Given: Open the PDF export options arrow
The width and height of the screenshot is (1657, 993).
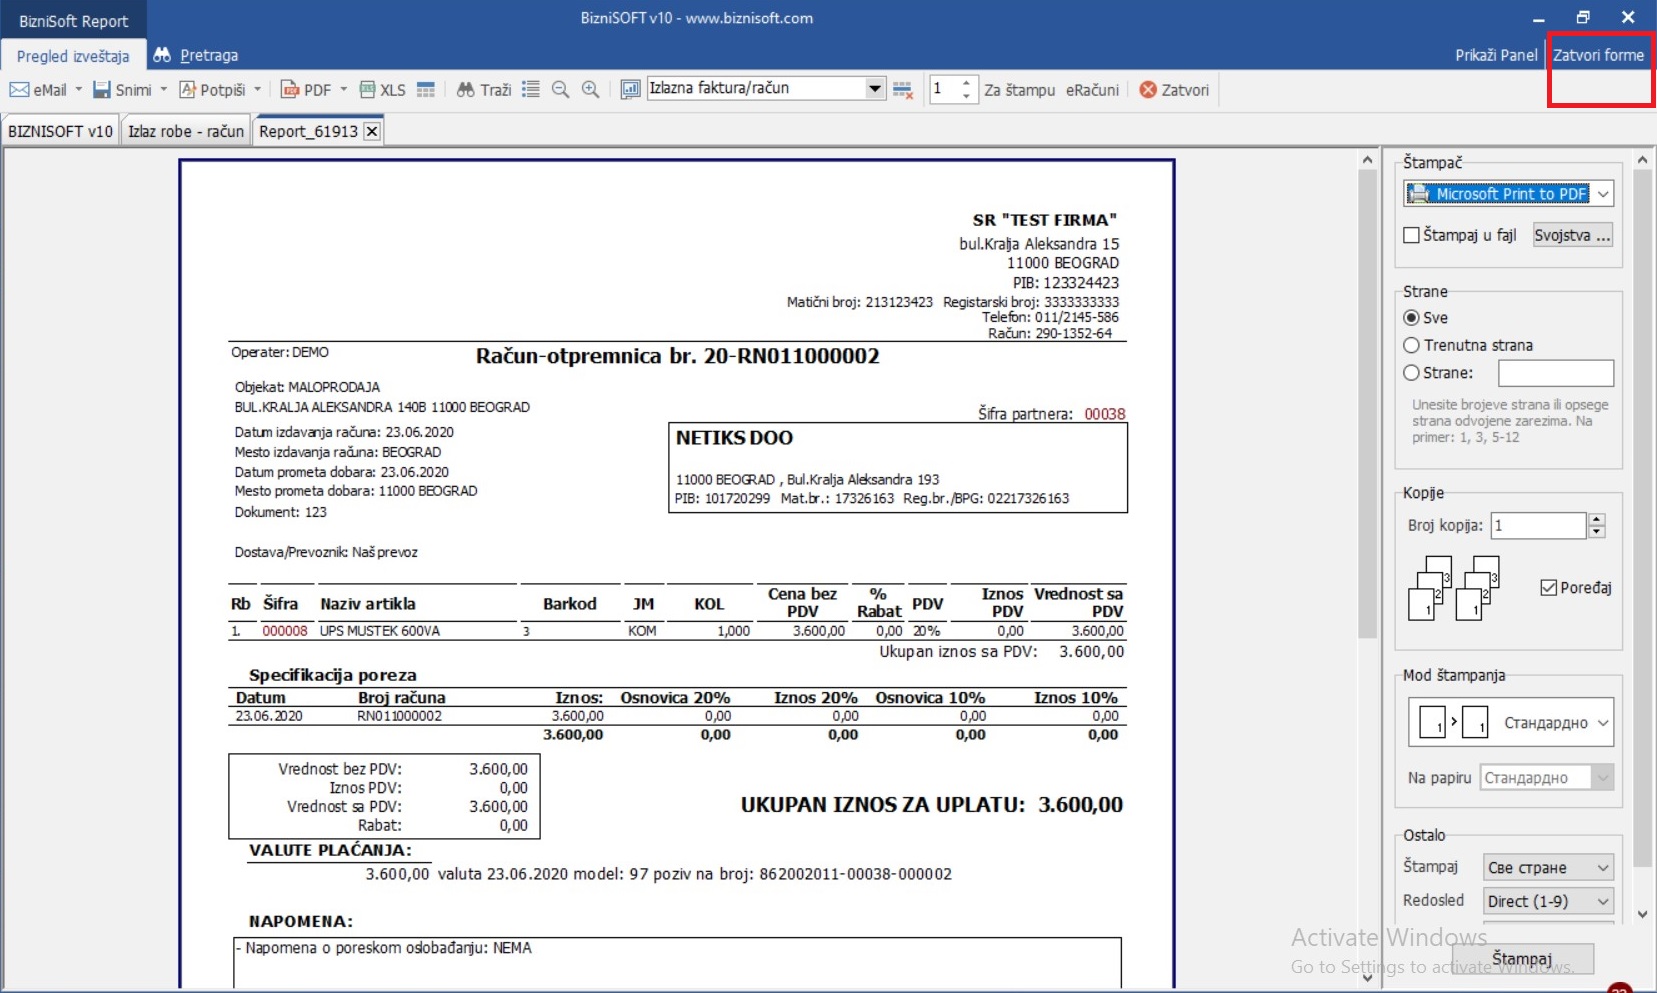Looking at the screenshot, I should [x=343, y=90].
